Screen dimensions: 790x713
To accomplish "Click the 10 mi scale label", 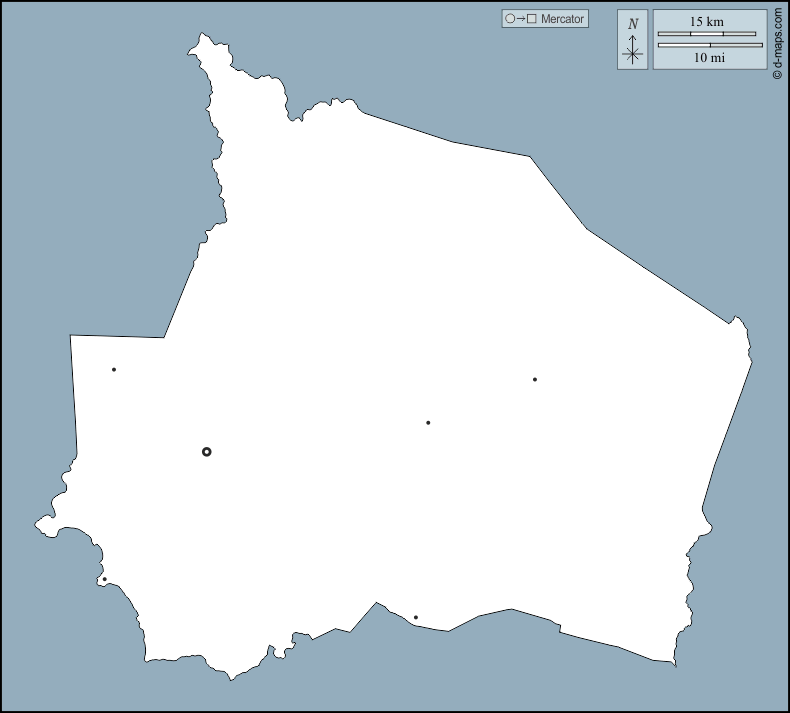I will pyautogui.click(x=709, y=58).
